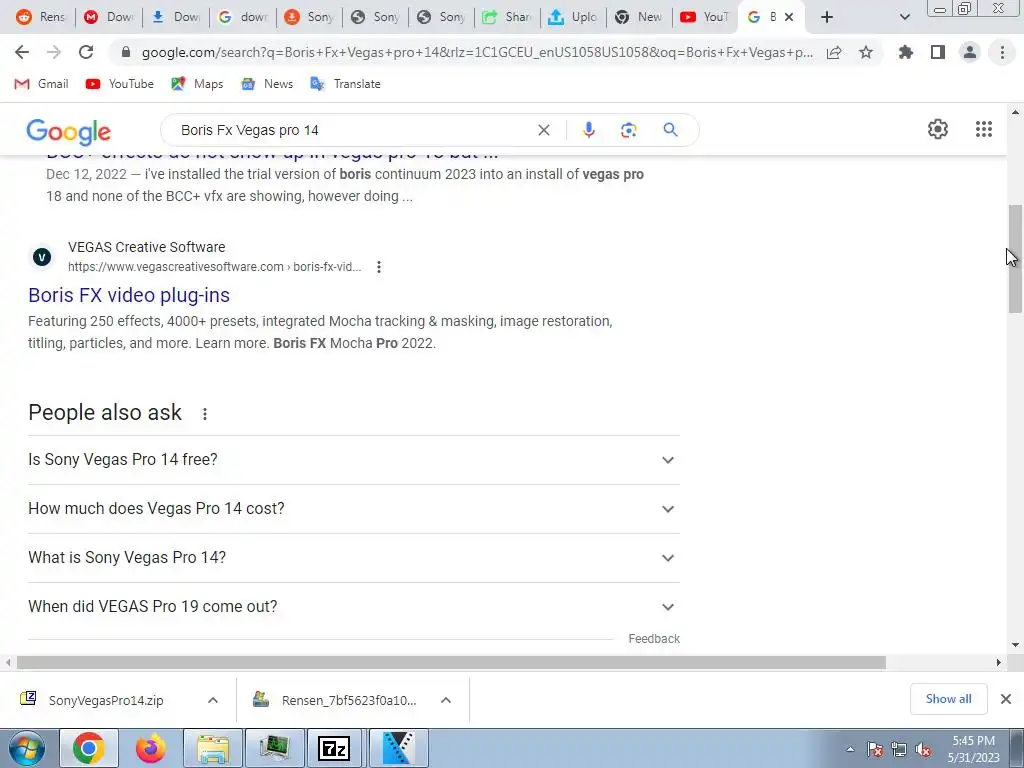The height and width of the screenshot is (768, 1024).
Task: Click Show all downloads button
Action: click(x=948, y=699)
